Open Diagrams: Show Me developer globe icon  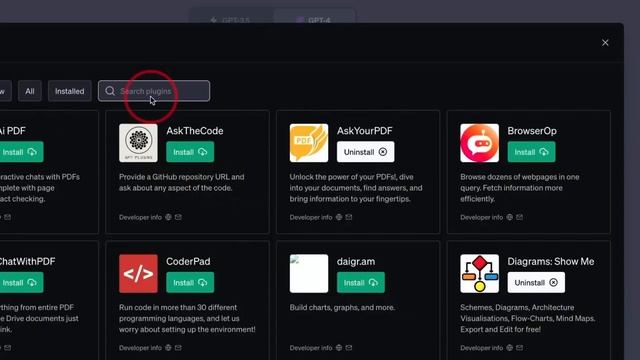coord(509,348)
